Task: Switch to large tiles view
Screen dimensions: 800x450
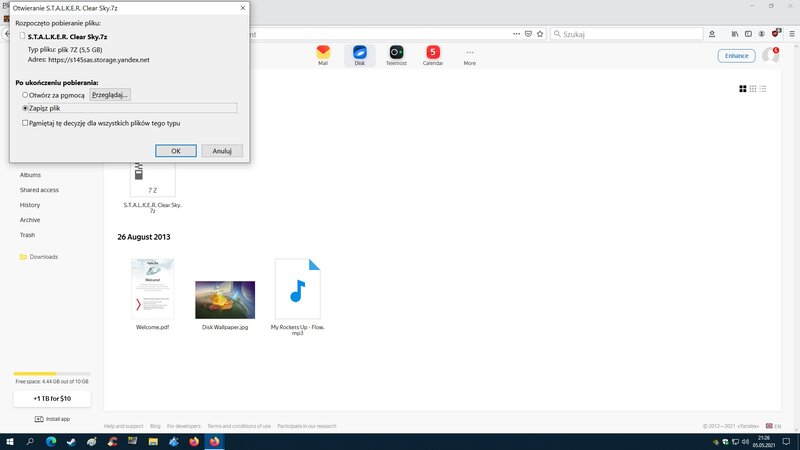Action: (x=743, y=89)
